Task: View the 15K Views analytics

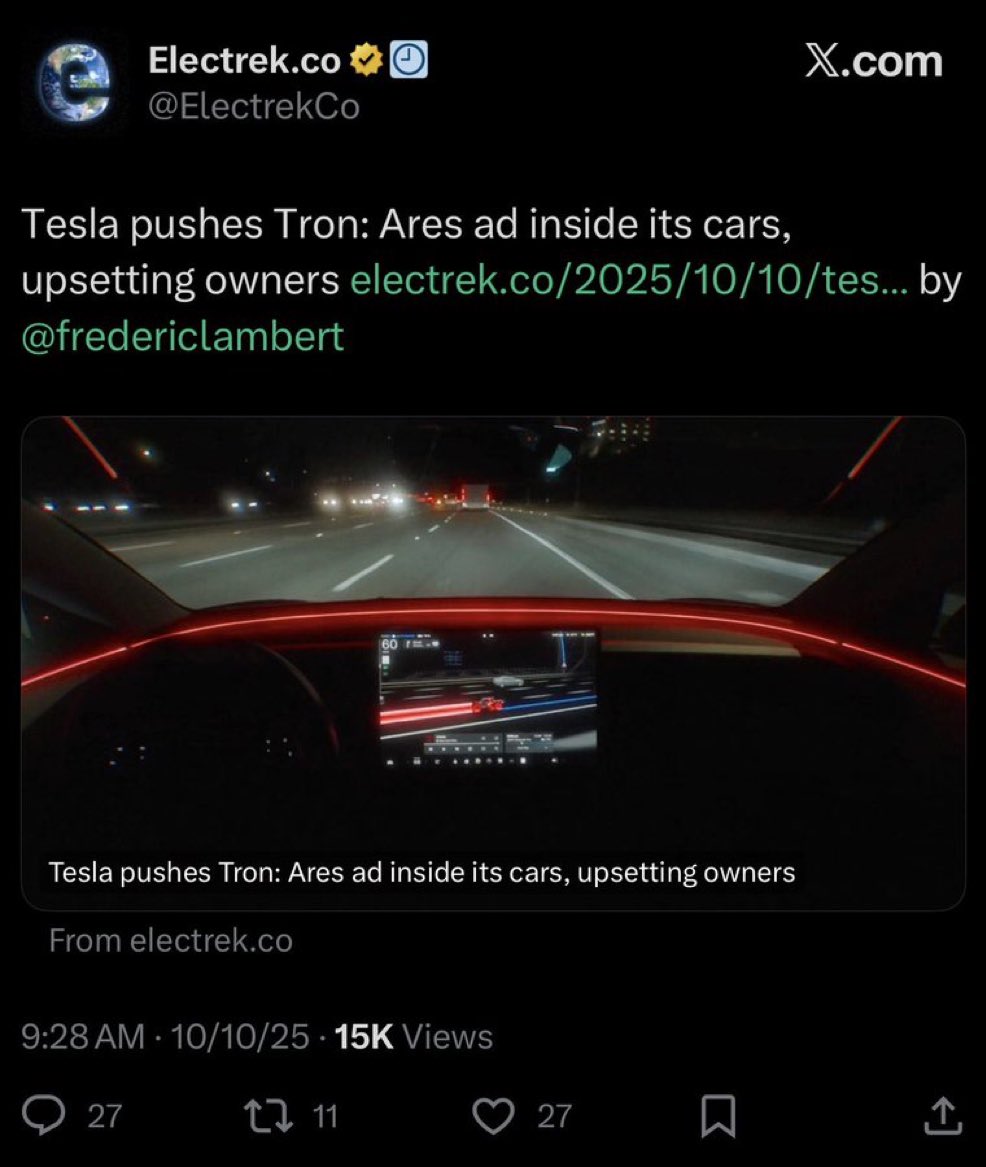Action: coord(414,1036)
